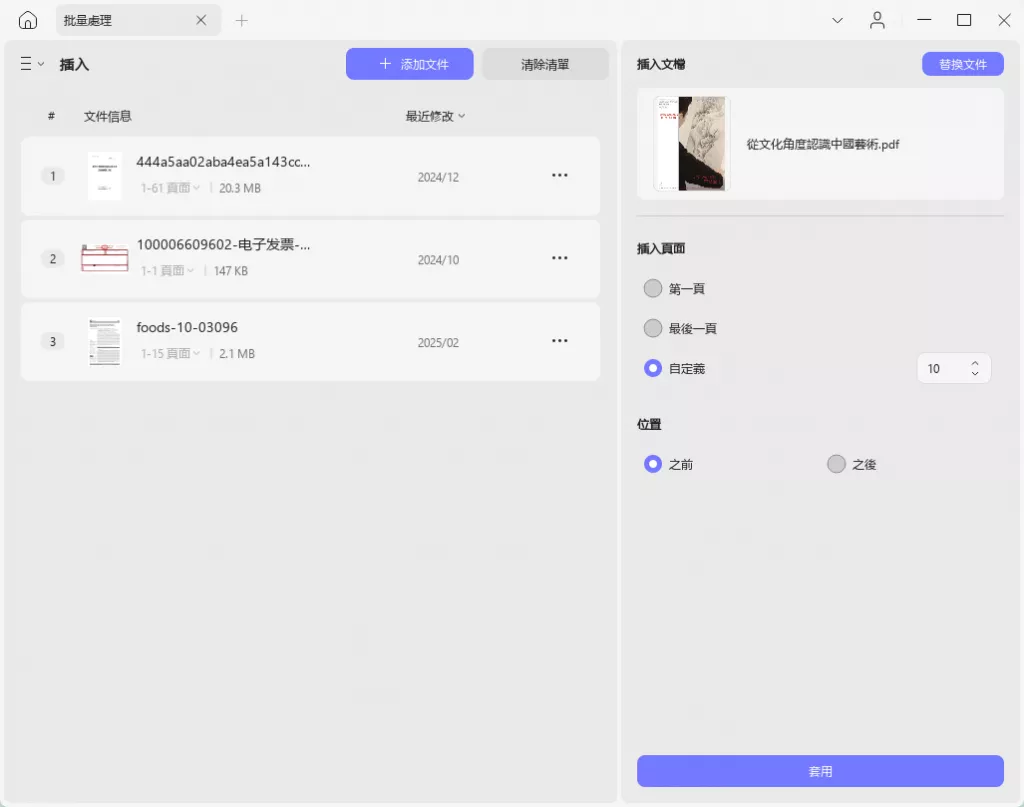The height and width of the screenshot is (807, 1024).
Task: Click the 147 KB file size
Action: coord(231,270)
